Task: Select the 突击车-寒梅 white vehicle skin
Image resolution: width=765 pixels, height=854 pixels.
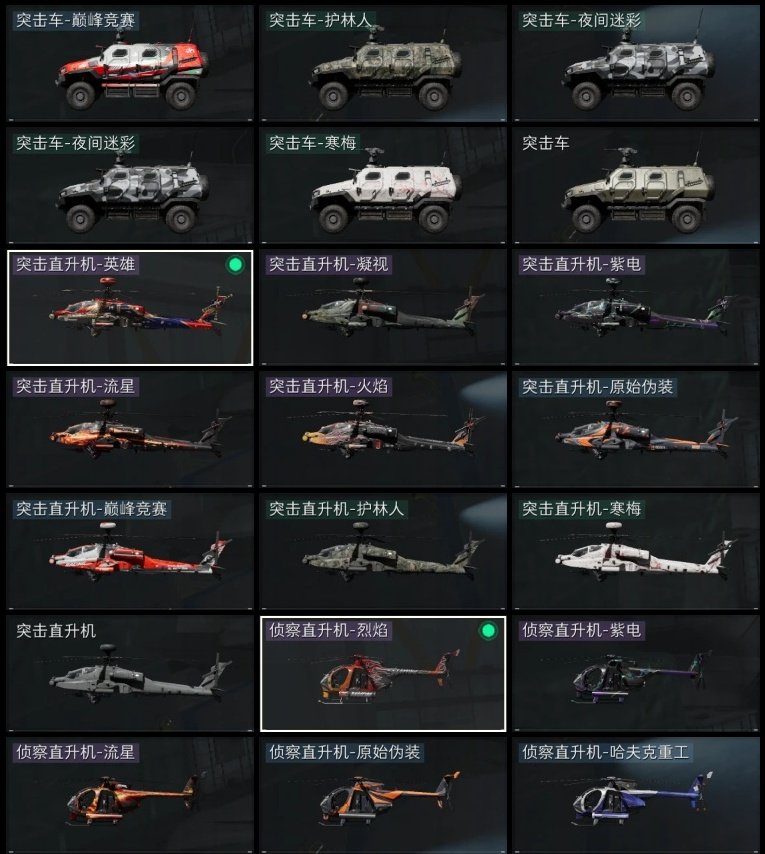Action: click(383, 185)
